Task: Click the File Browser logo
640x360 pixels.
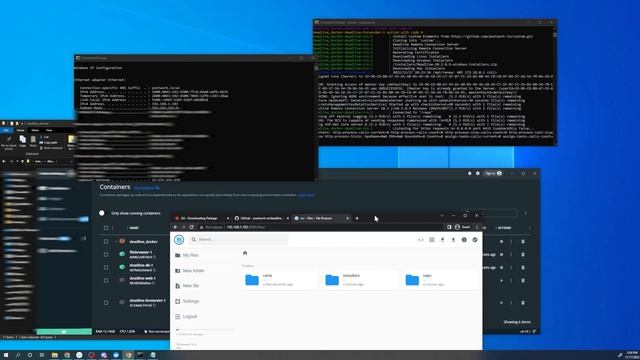Action: 179,240
